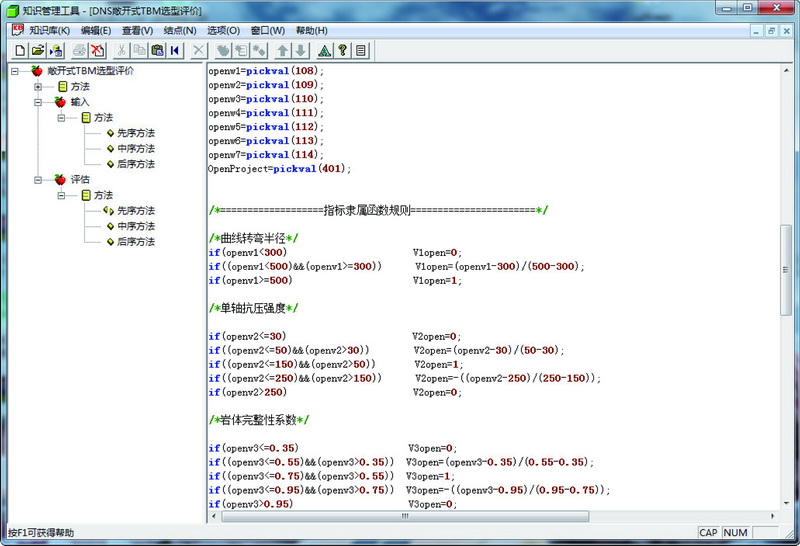Click the vertical scrollbar thumb of code pane
Viewport: 800px width, 546px height.
coord(786,270)
